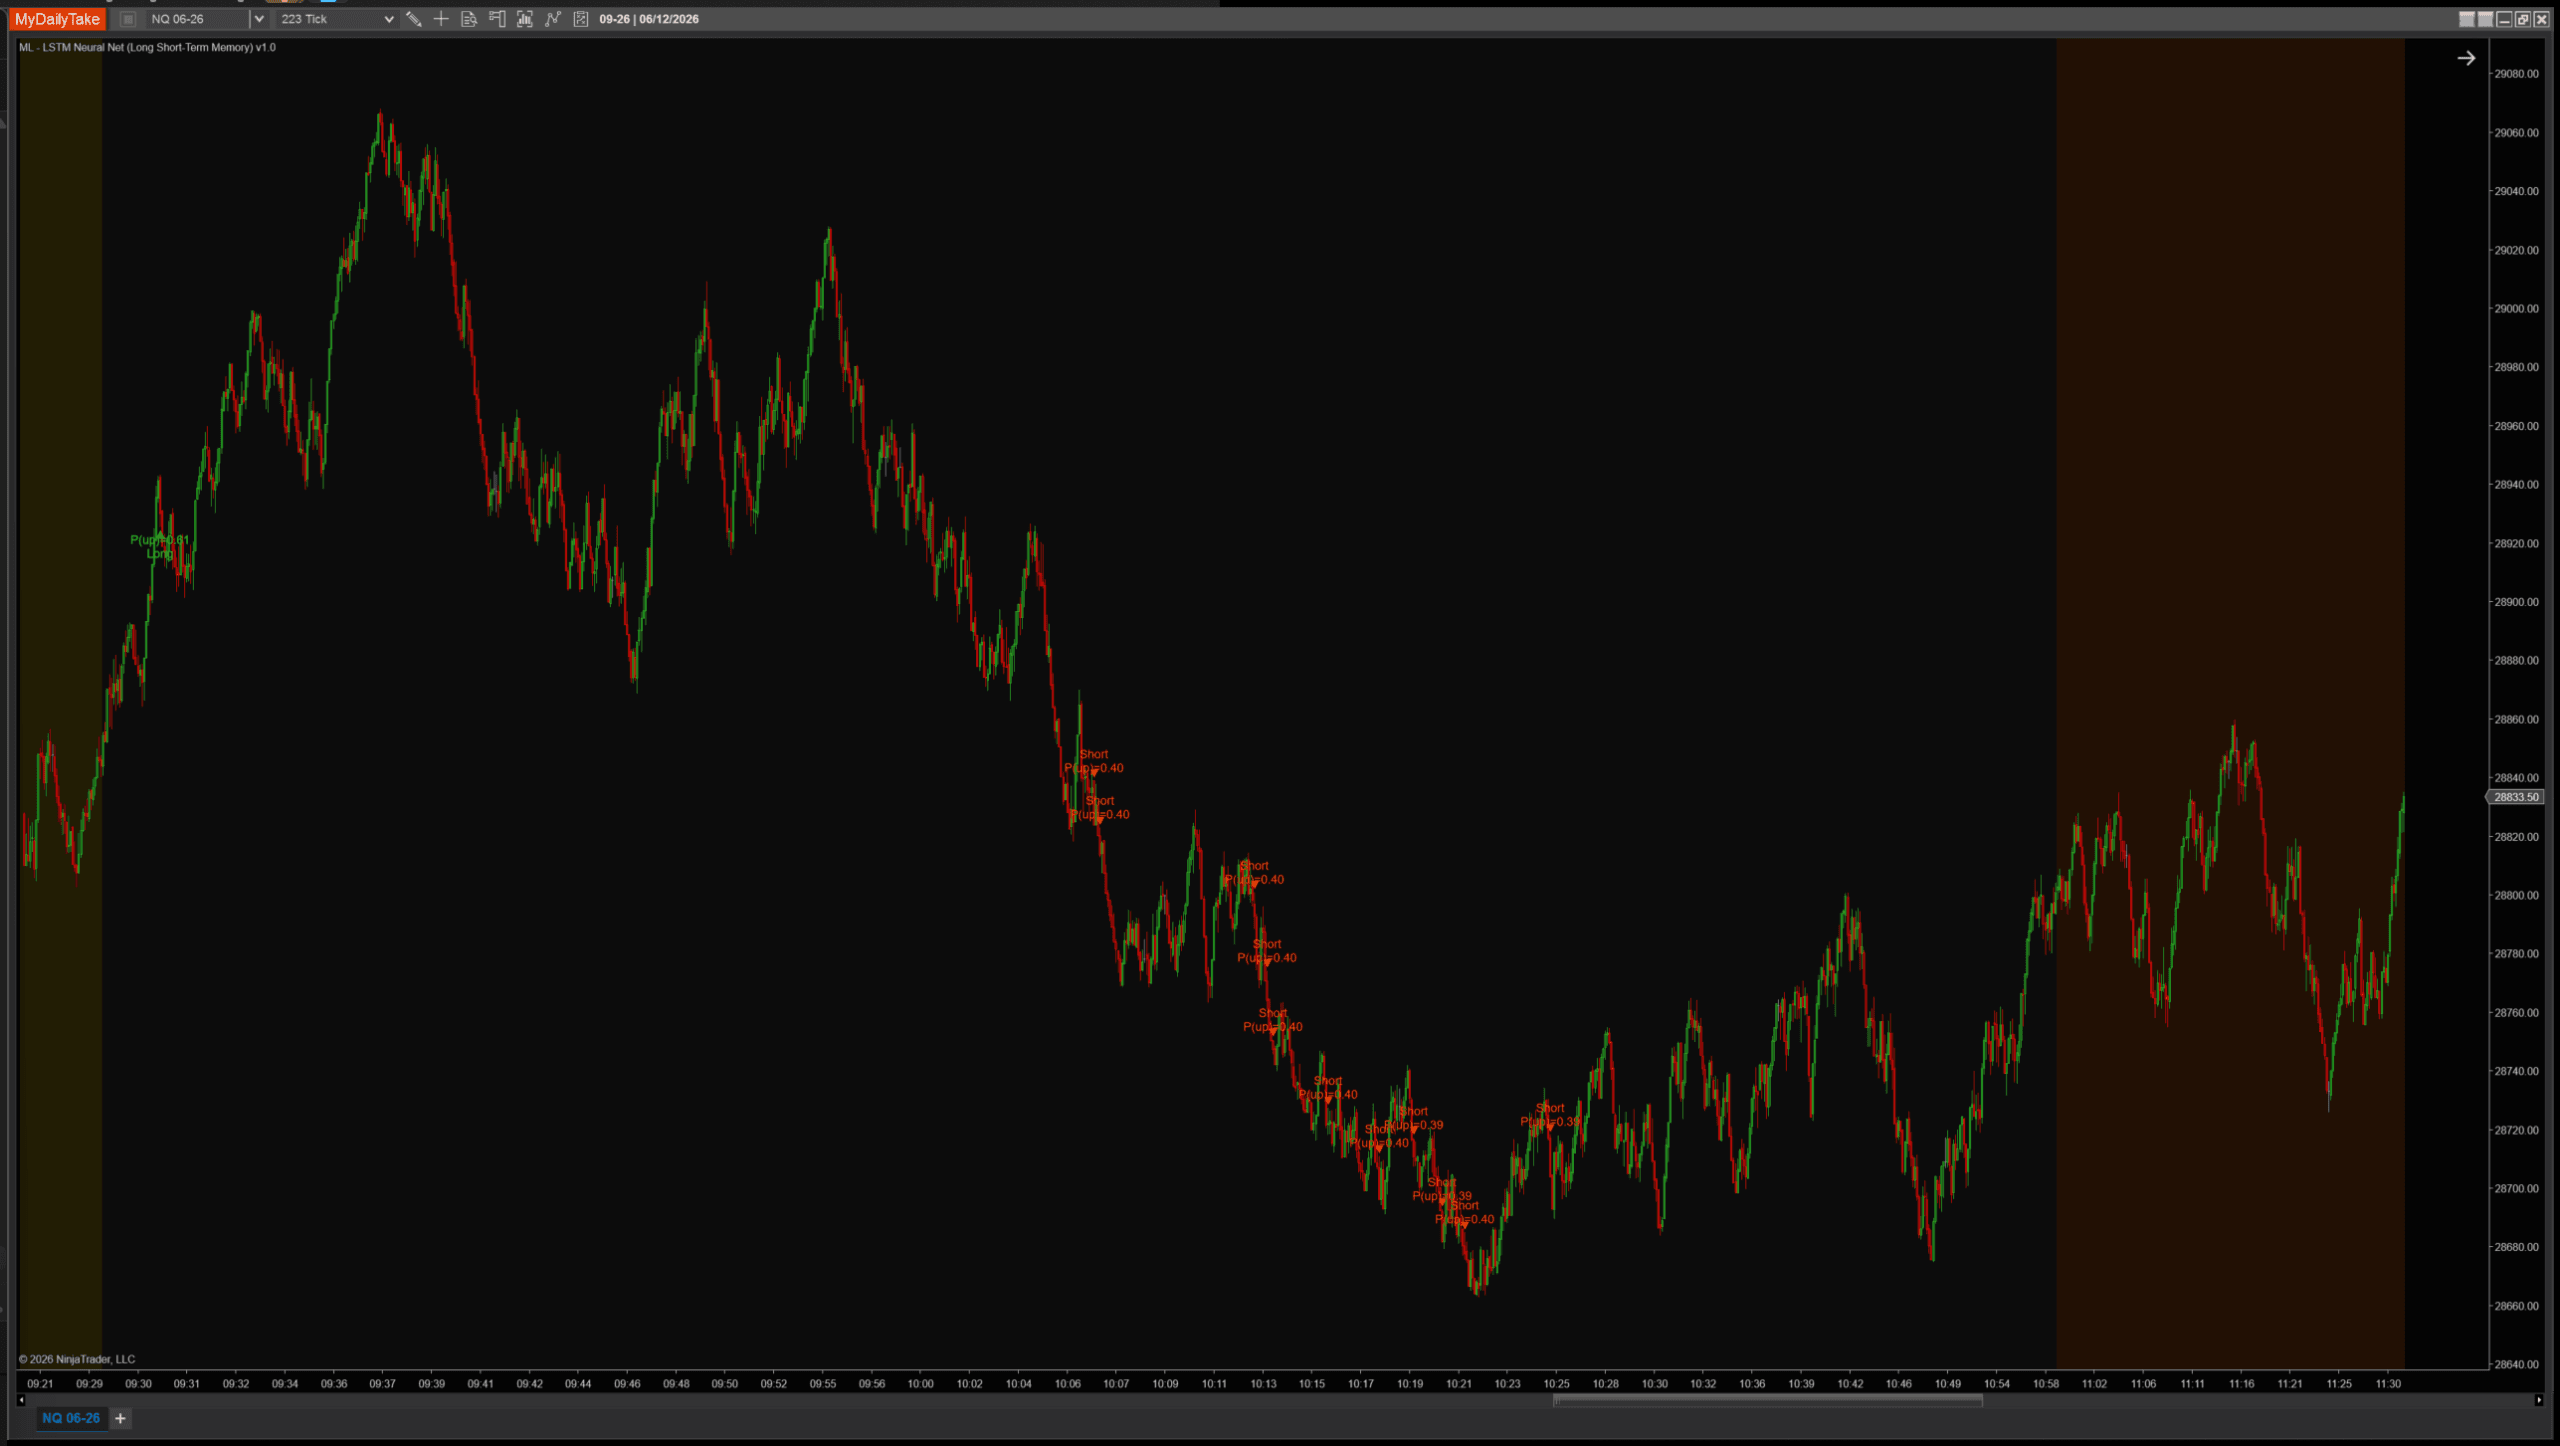Click the horizontal scrollbar thumb
Viewport: 2560px width, 1446px height.
point(1767,1400)
